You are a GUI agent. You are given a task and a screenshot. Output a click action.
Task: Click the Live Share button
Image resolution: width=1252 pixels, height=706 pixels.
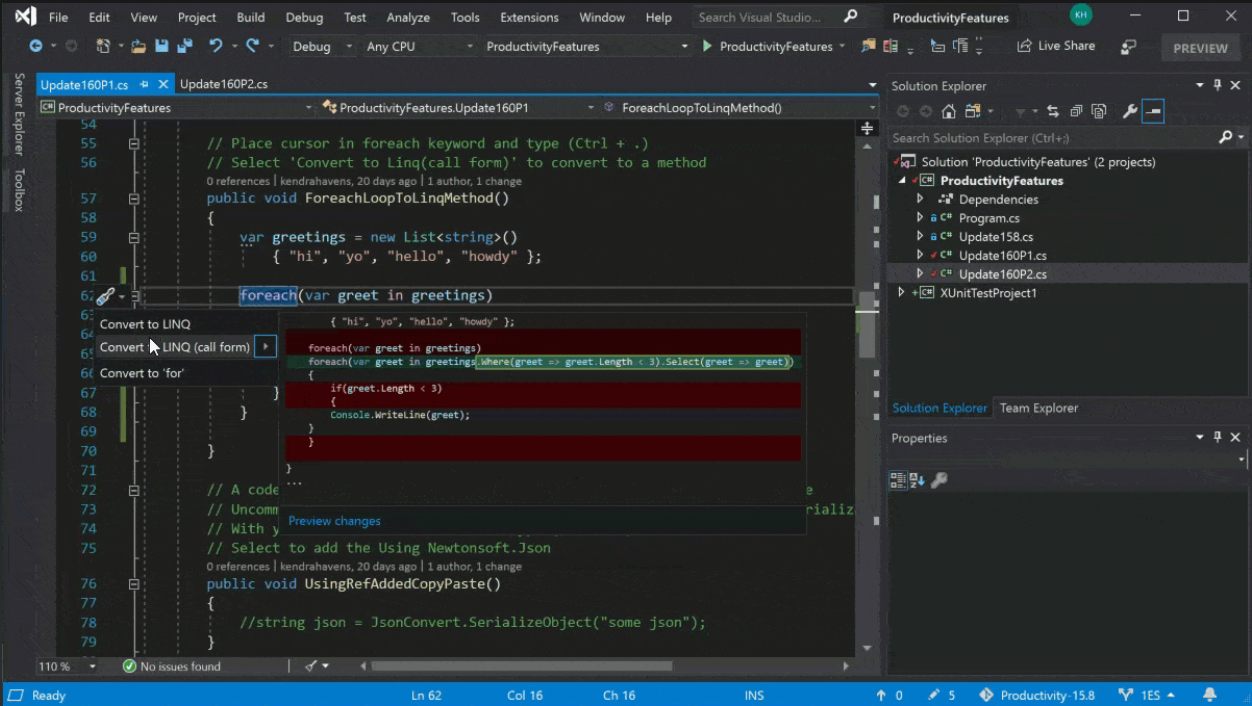1056,46
